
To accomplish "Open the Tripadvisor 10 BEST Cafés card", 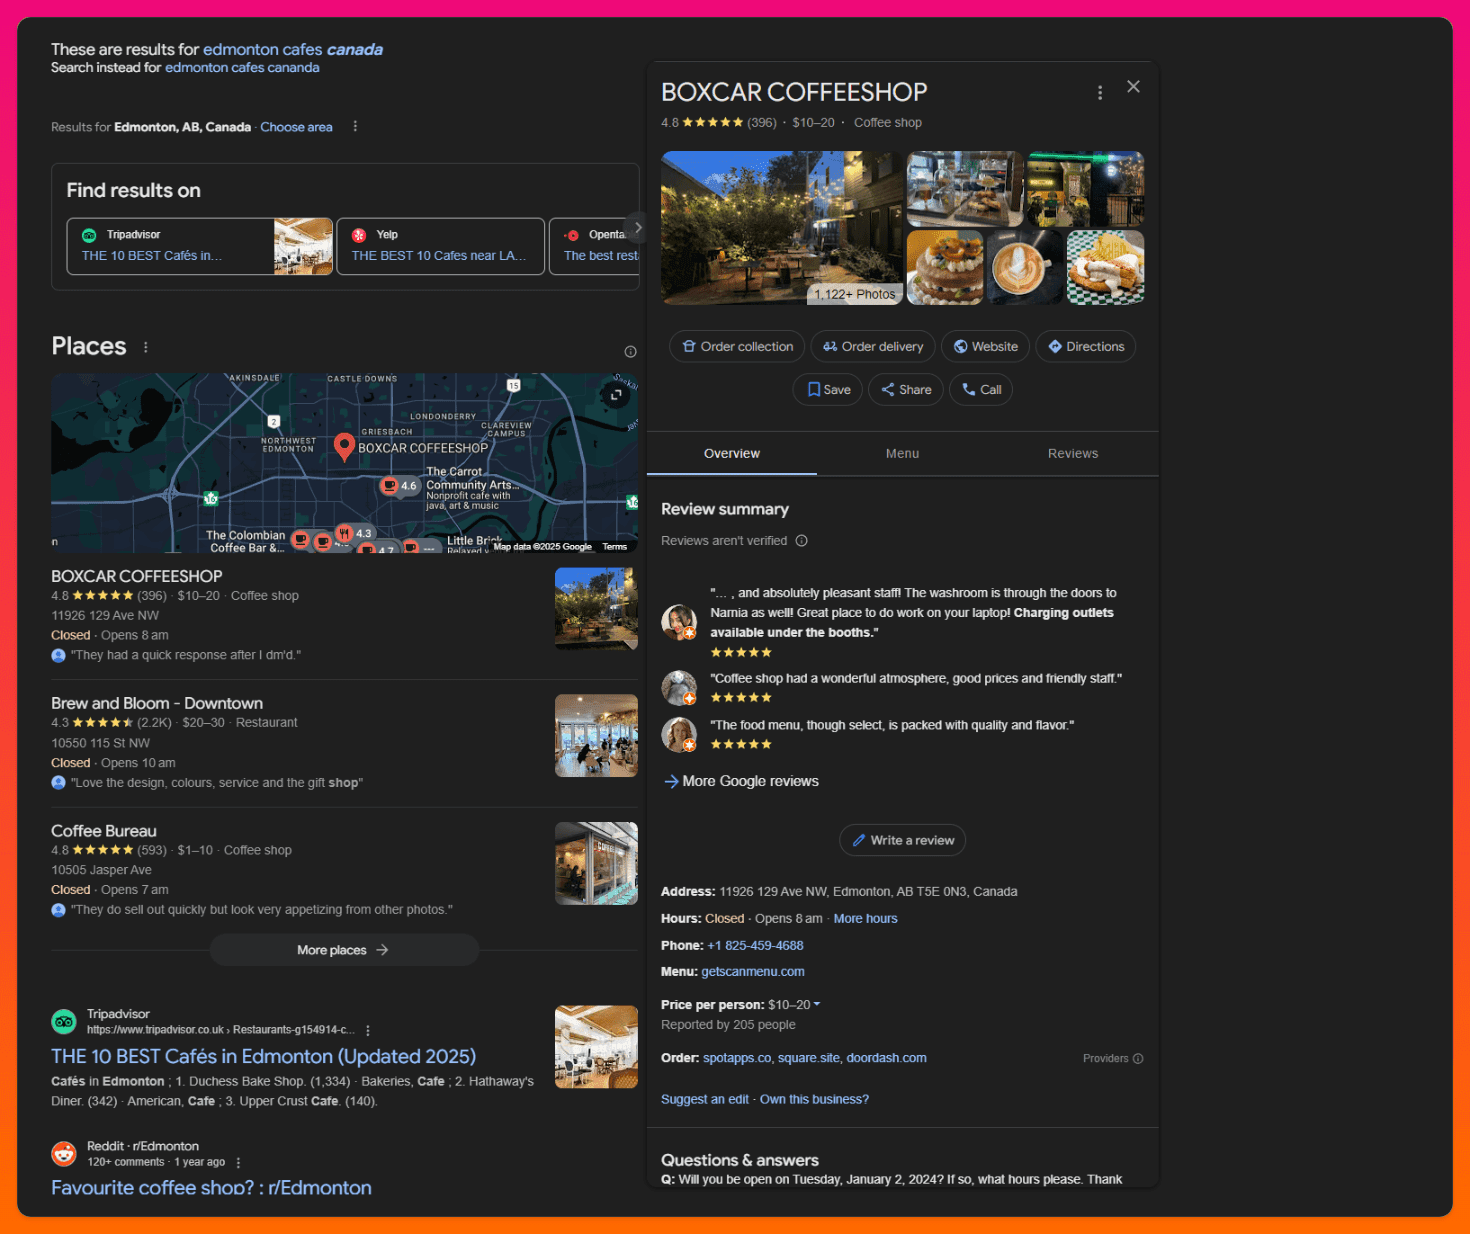I will coord(200,246).
